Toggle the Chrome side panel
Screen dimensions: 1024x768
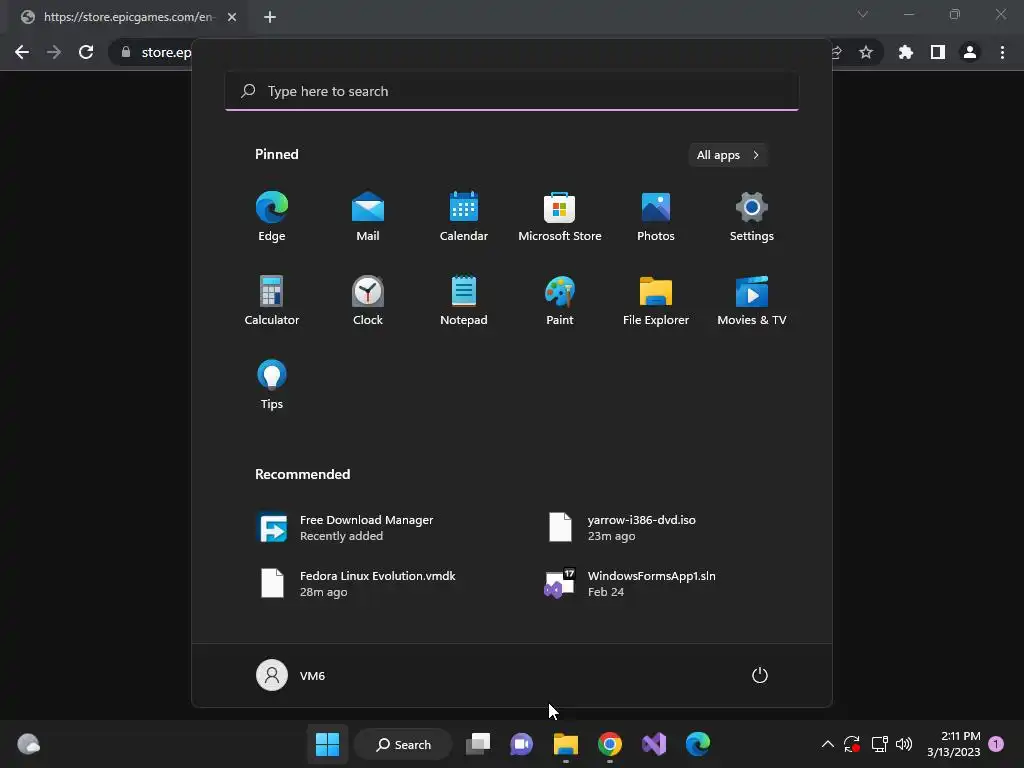[938, 52]
